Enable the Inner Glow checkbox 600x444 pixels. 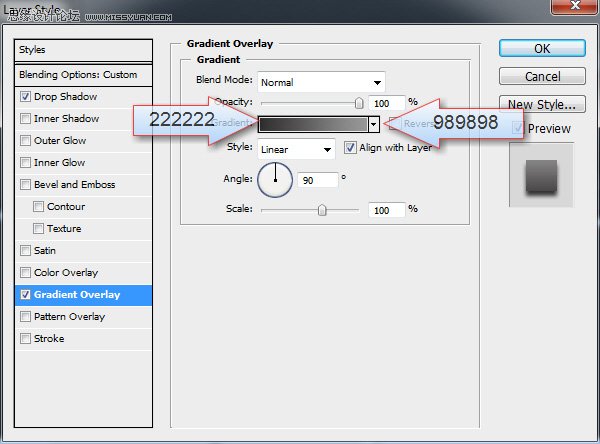coord(25,163)
